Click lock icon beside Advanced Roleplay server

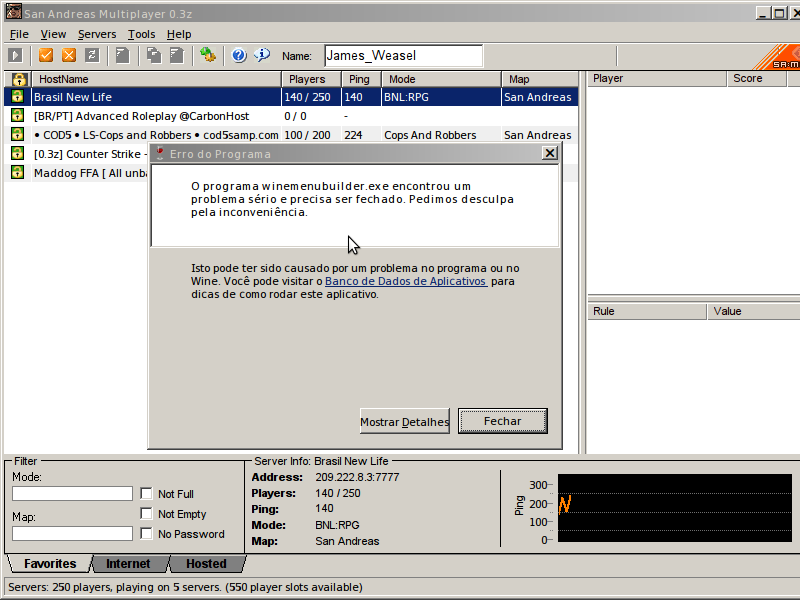point(17,116)
